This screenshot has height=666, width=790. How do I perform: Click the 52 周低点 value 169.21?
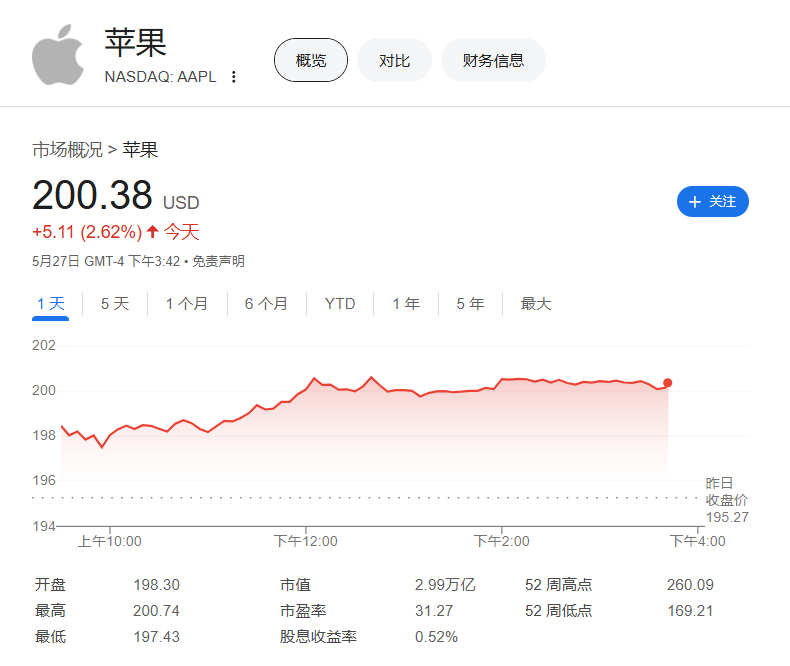690,611
